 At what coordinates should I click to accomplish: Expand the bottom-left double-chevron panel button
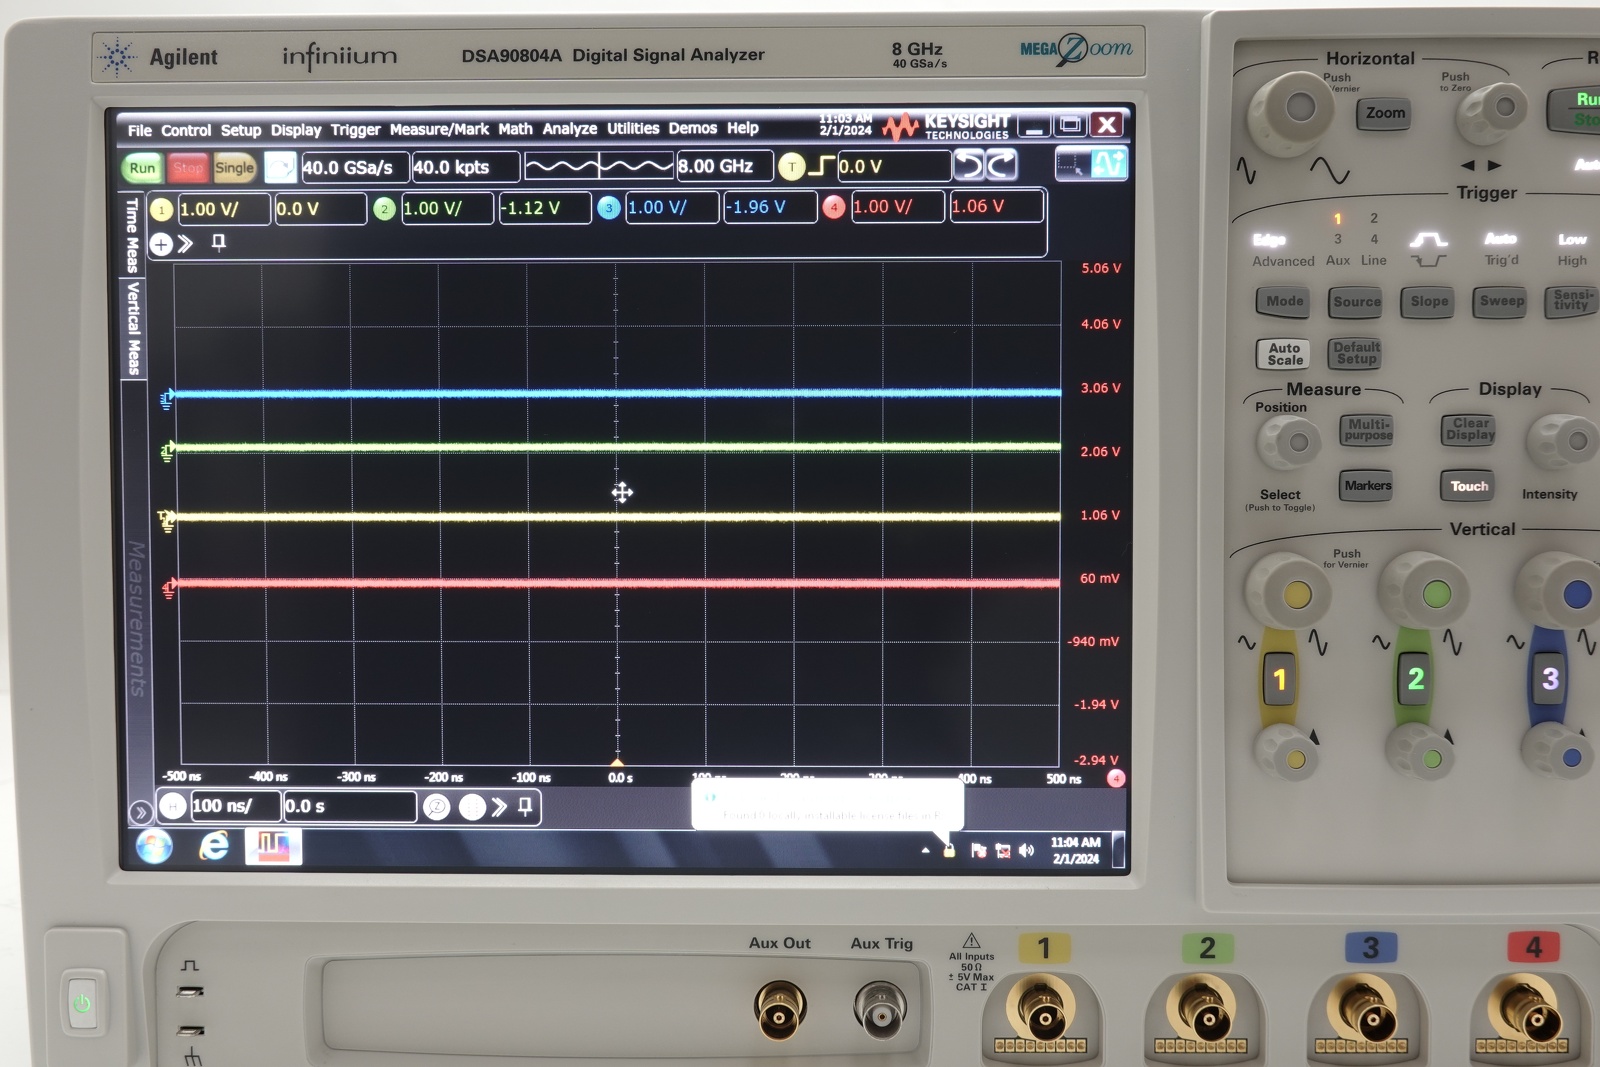point(141,812)
